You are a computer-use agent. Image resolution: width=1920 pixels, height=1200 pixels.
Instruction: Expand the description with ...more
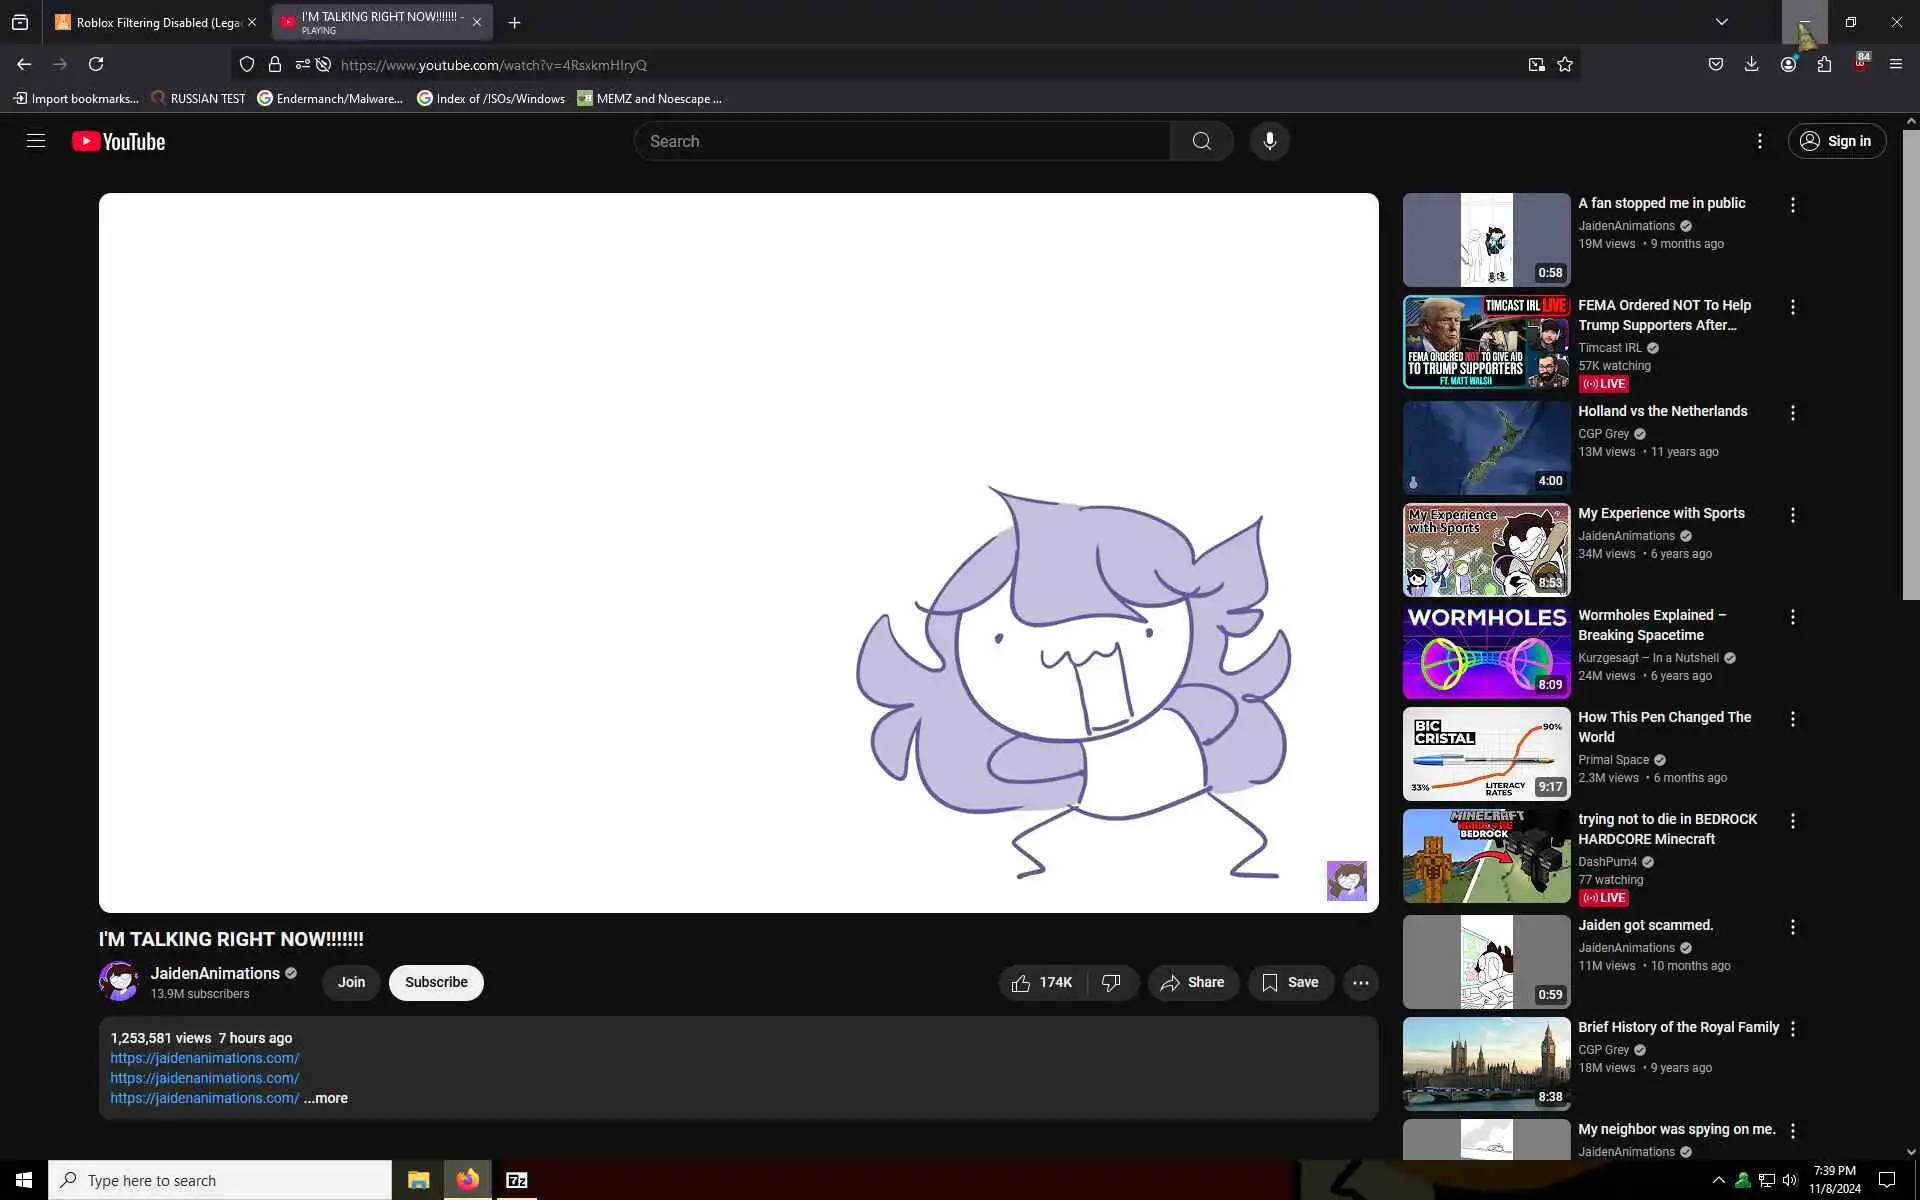pyautogui.click(x=326, y=1098)
